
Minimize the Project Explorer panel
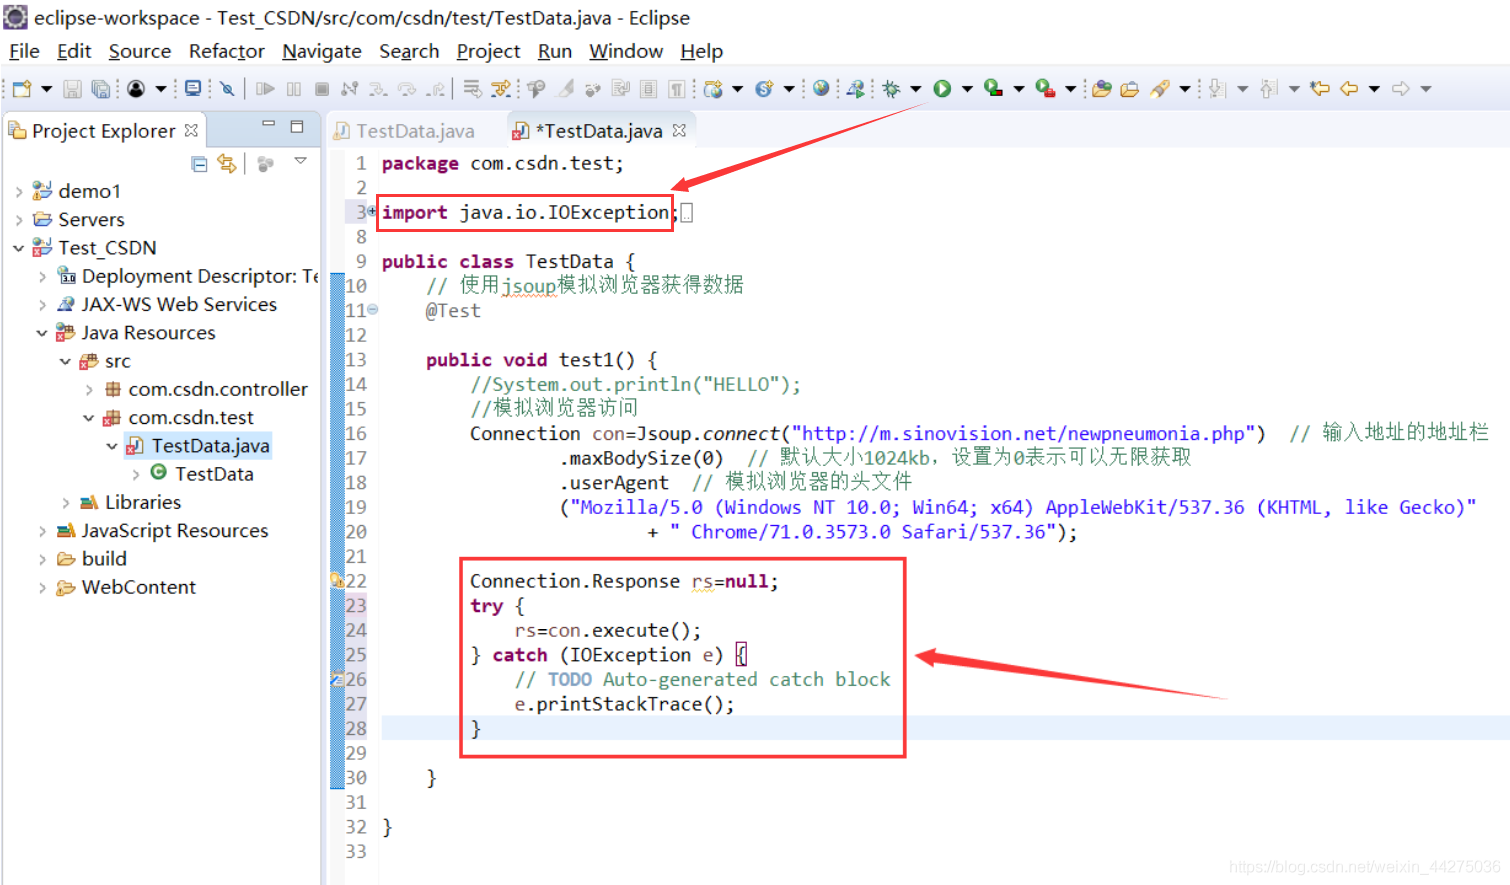[268, 125]
